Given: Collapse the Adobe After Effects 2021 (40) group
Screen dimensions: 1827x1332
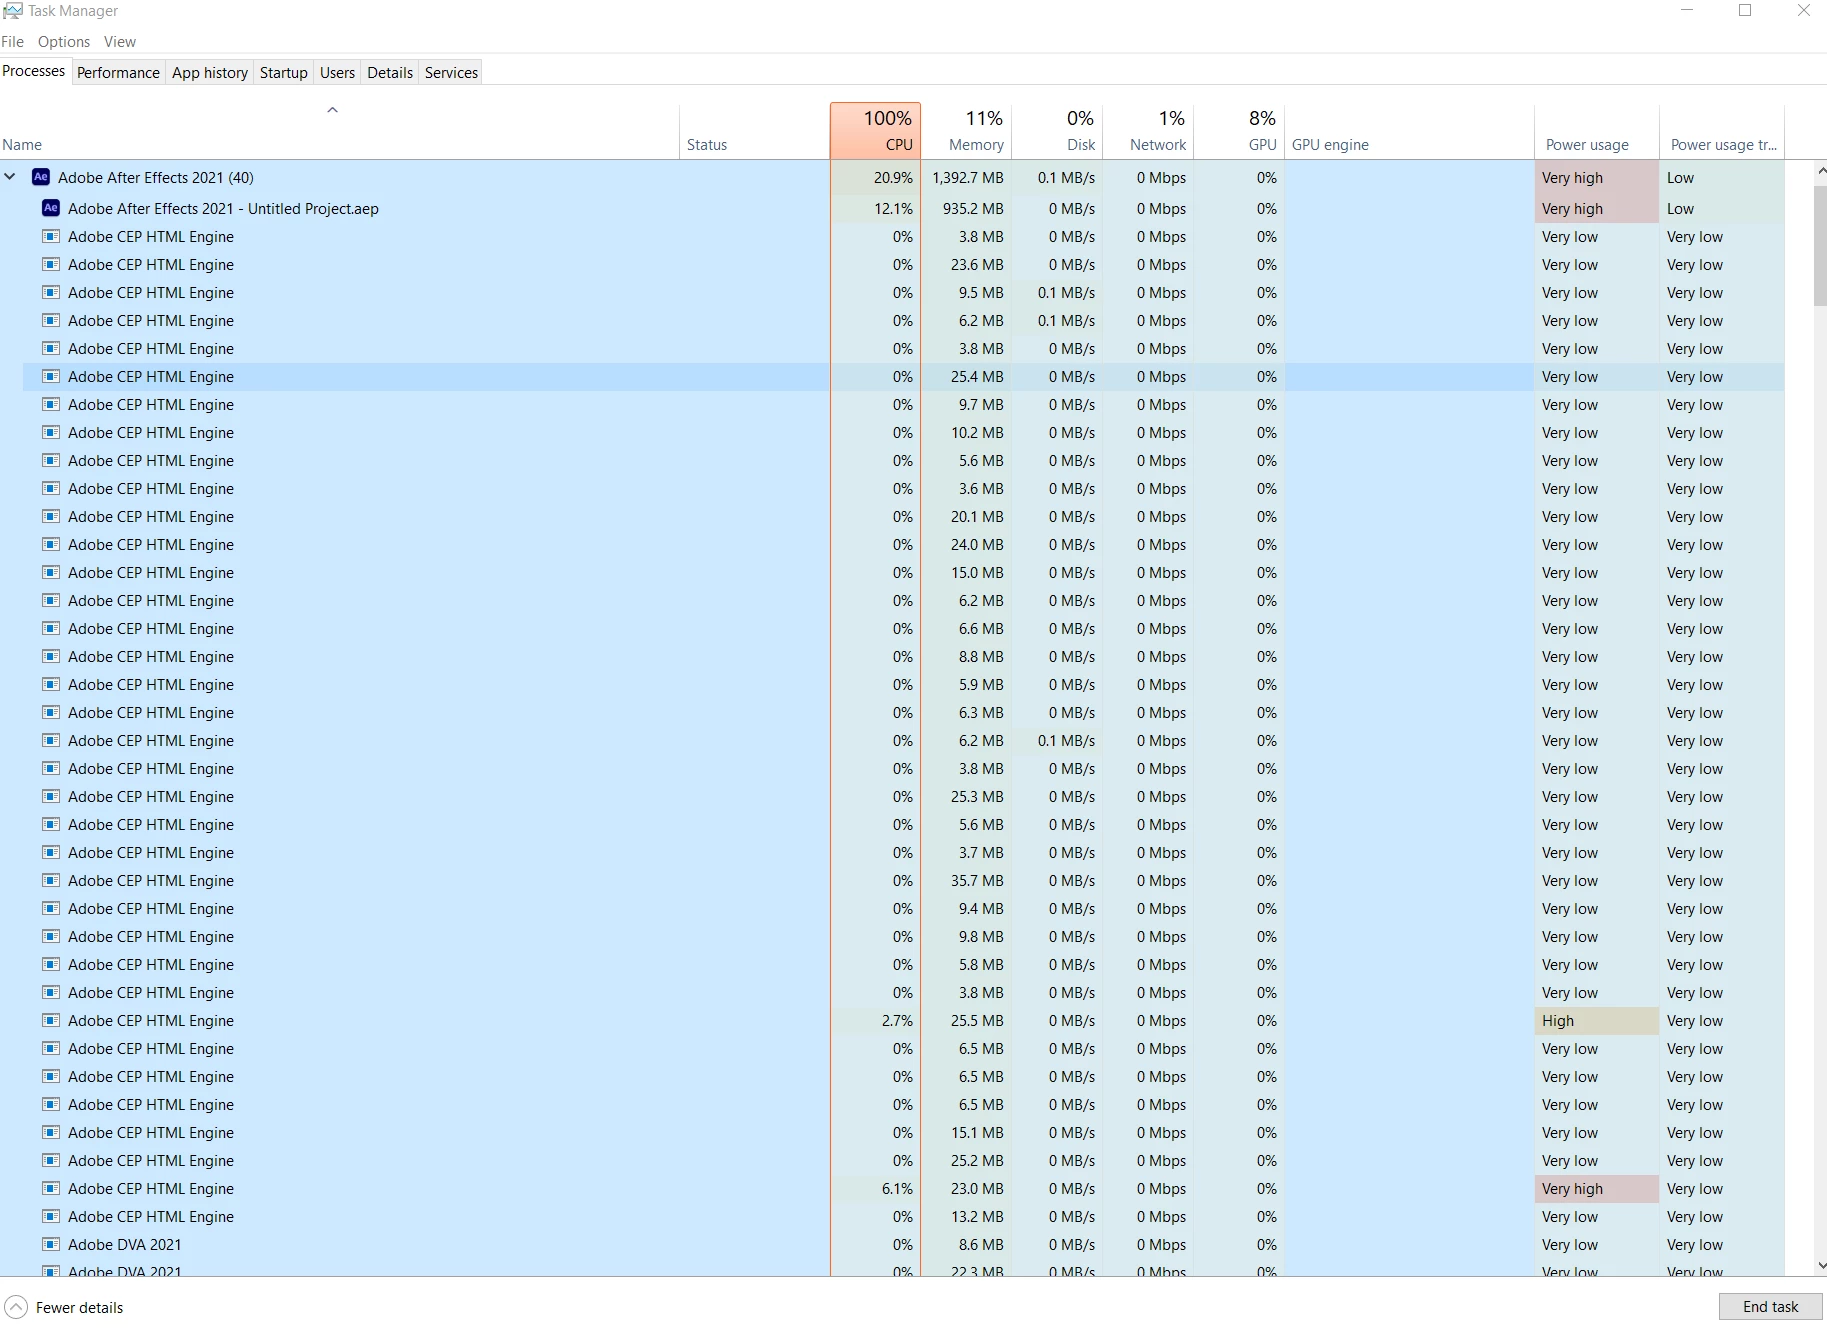Looking at the screenshot, I should (10, 177).
